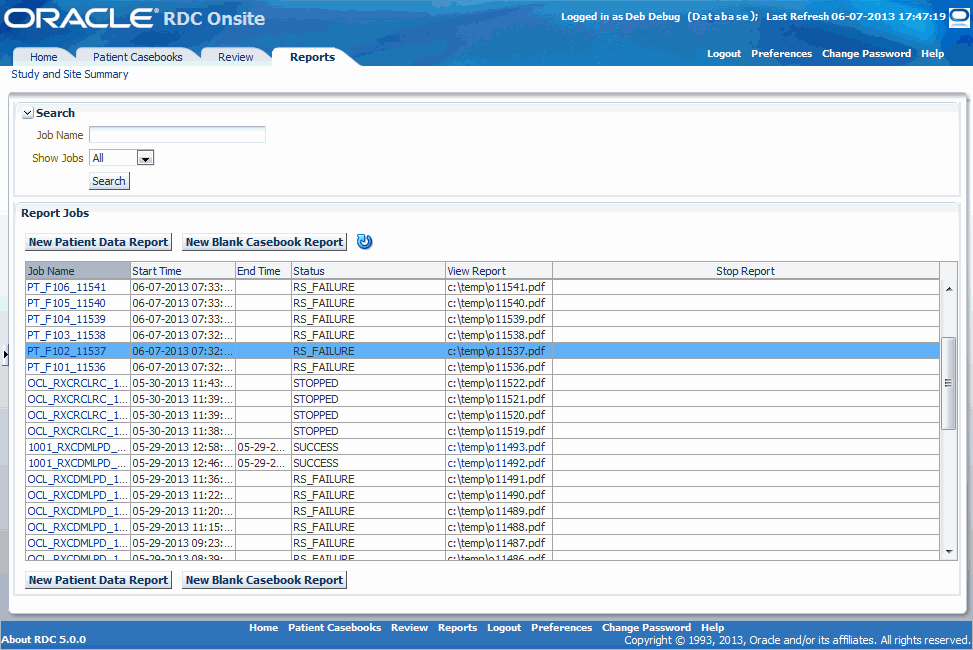Click the scrollbar up arrow

pyautogui.click(x=948, y=288)
